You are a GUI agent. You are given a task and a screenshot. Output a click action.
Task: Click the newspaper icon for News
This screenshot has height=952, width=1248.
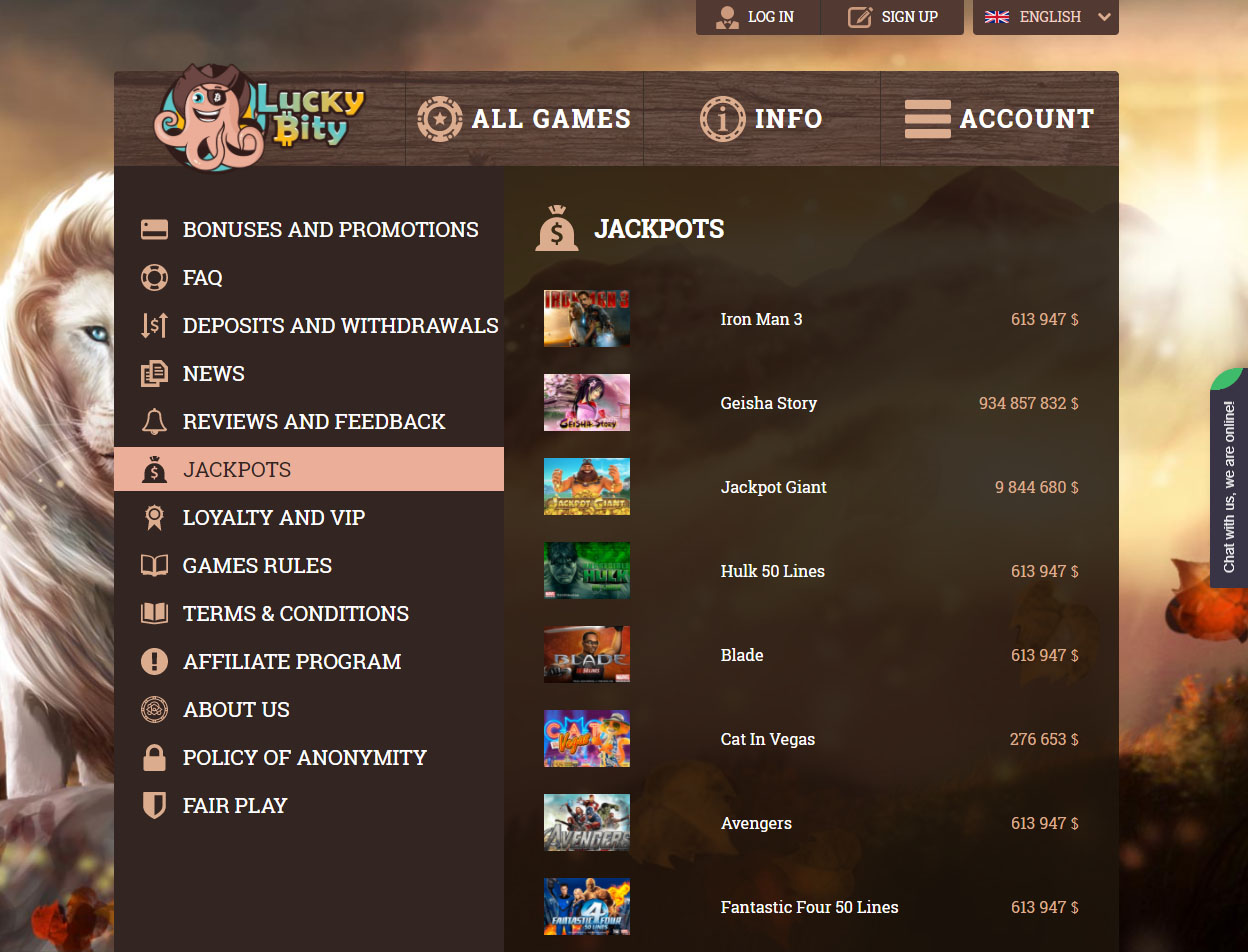click(154, 374)
